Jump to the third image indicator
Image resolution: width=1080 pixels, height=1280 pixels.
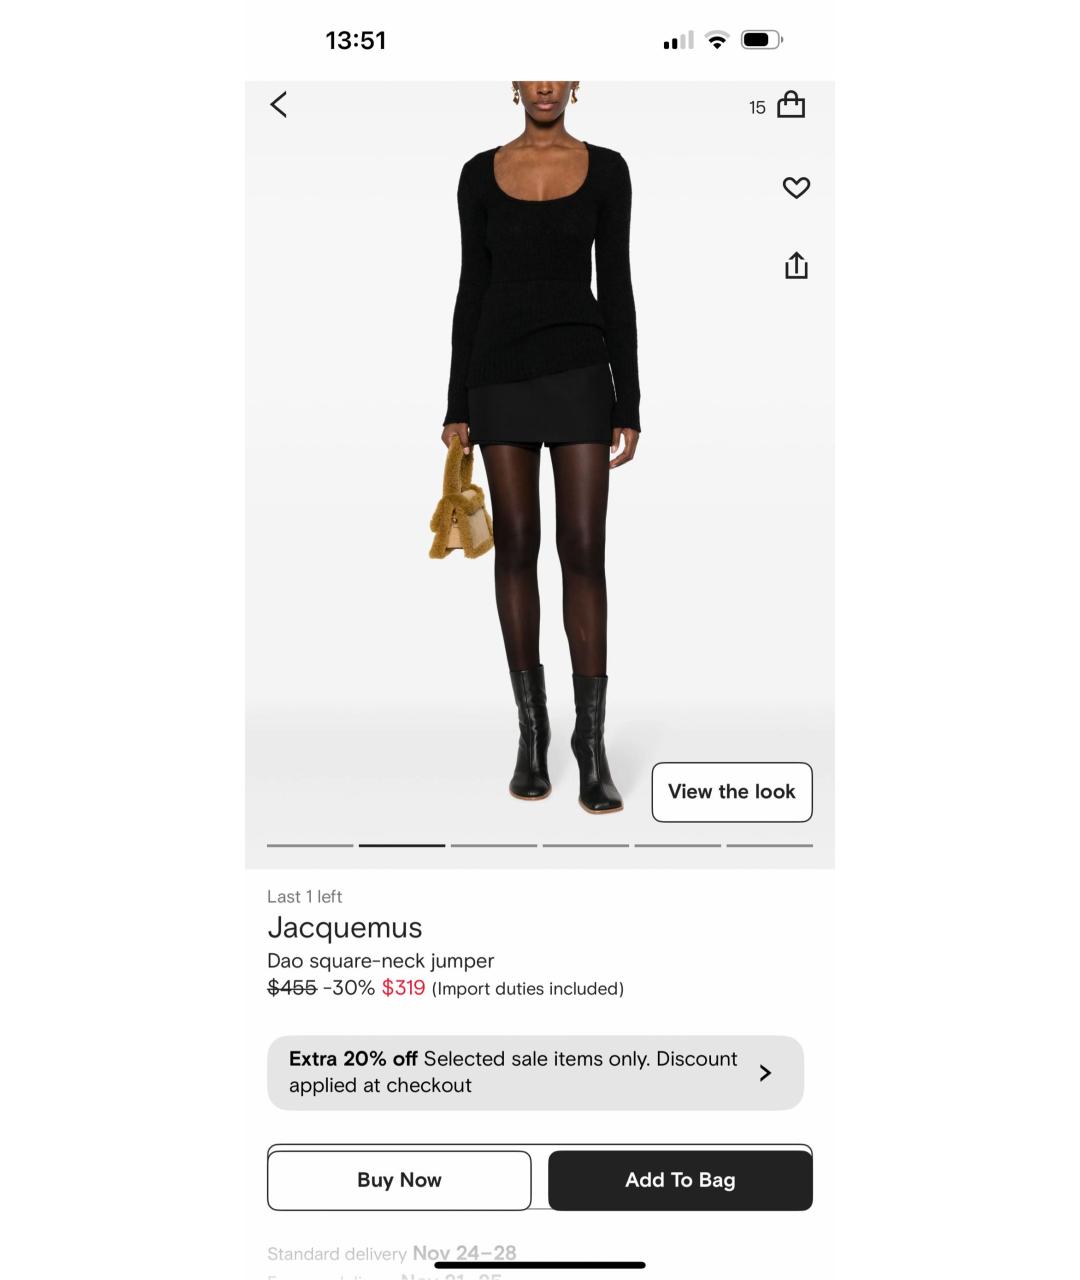(x=494, y=845)
